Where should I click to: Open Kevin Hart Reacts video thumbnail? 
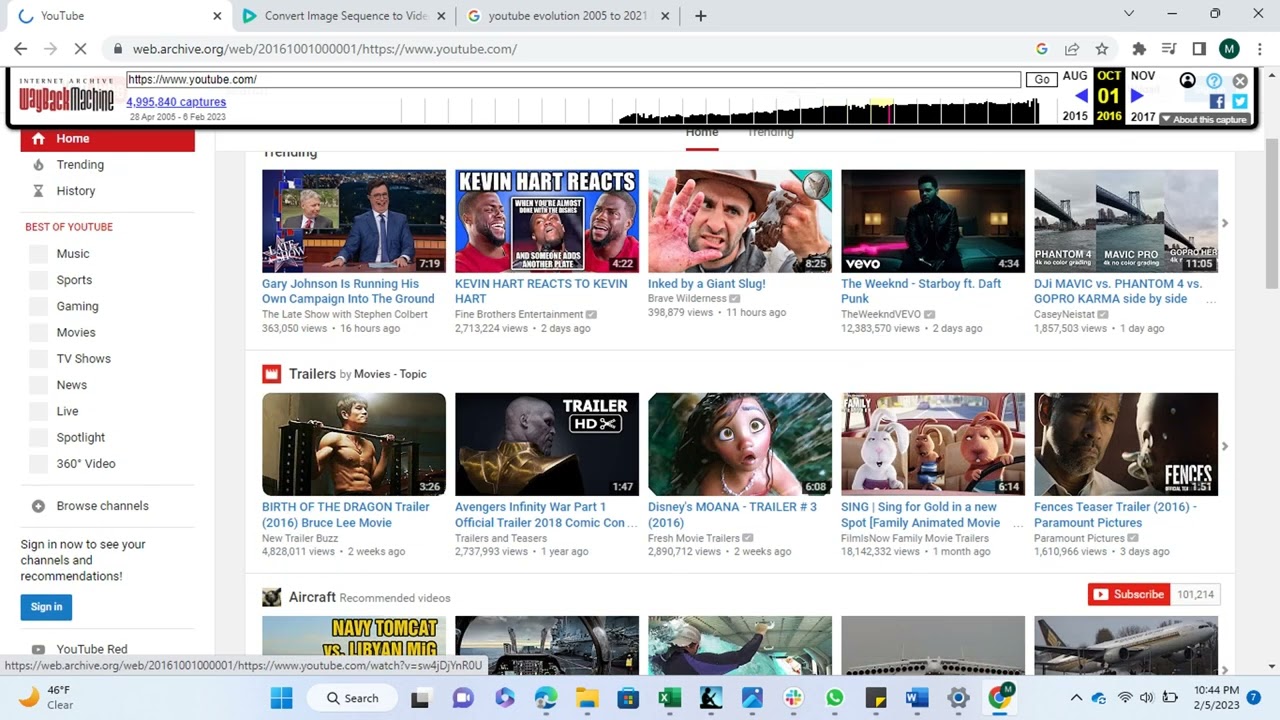[x=547, y=221]
